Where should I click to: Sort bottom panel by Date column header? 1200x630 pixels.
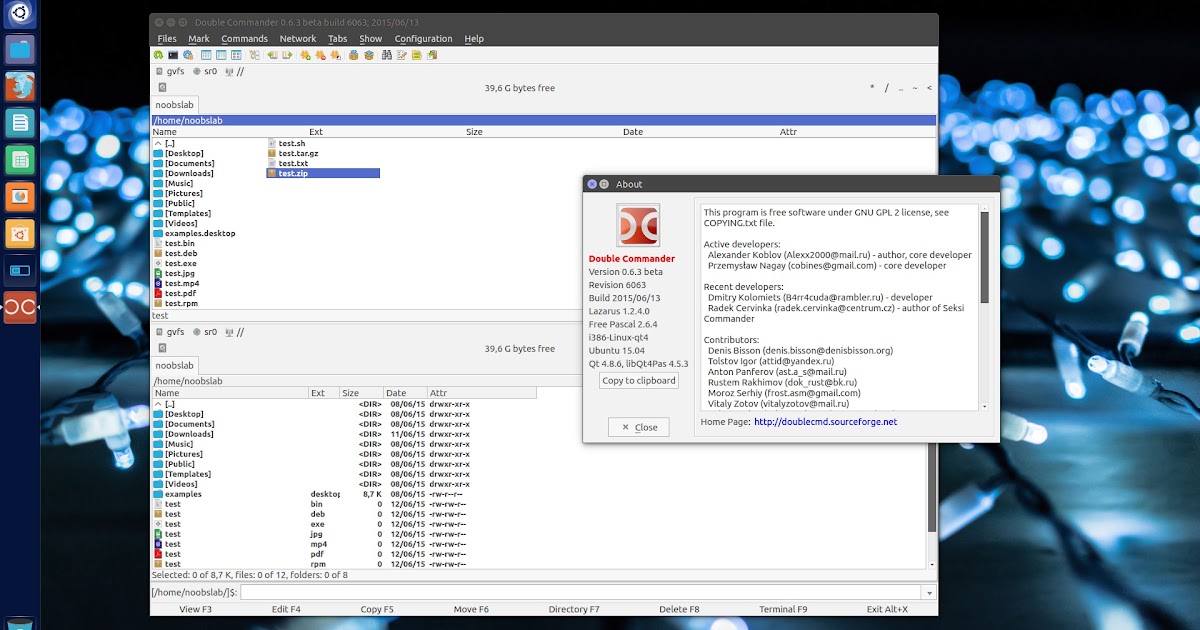coord(405,393)
